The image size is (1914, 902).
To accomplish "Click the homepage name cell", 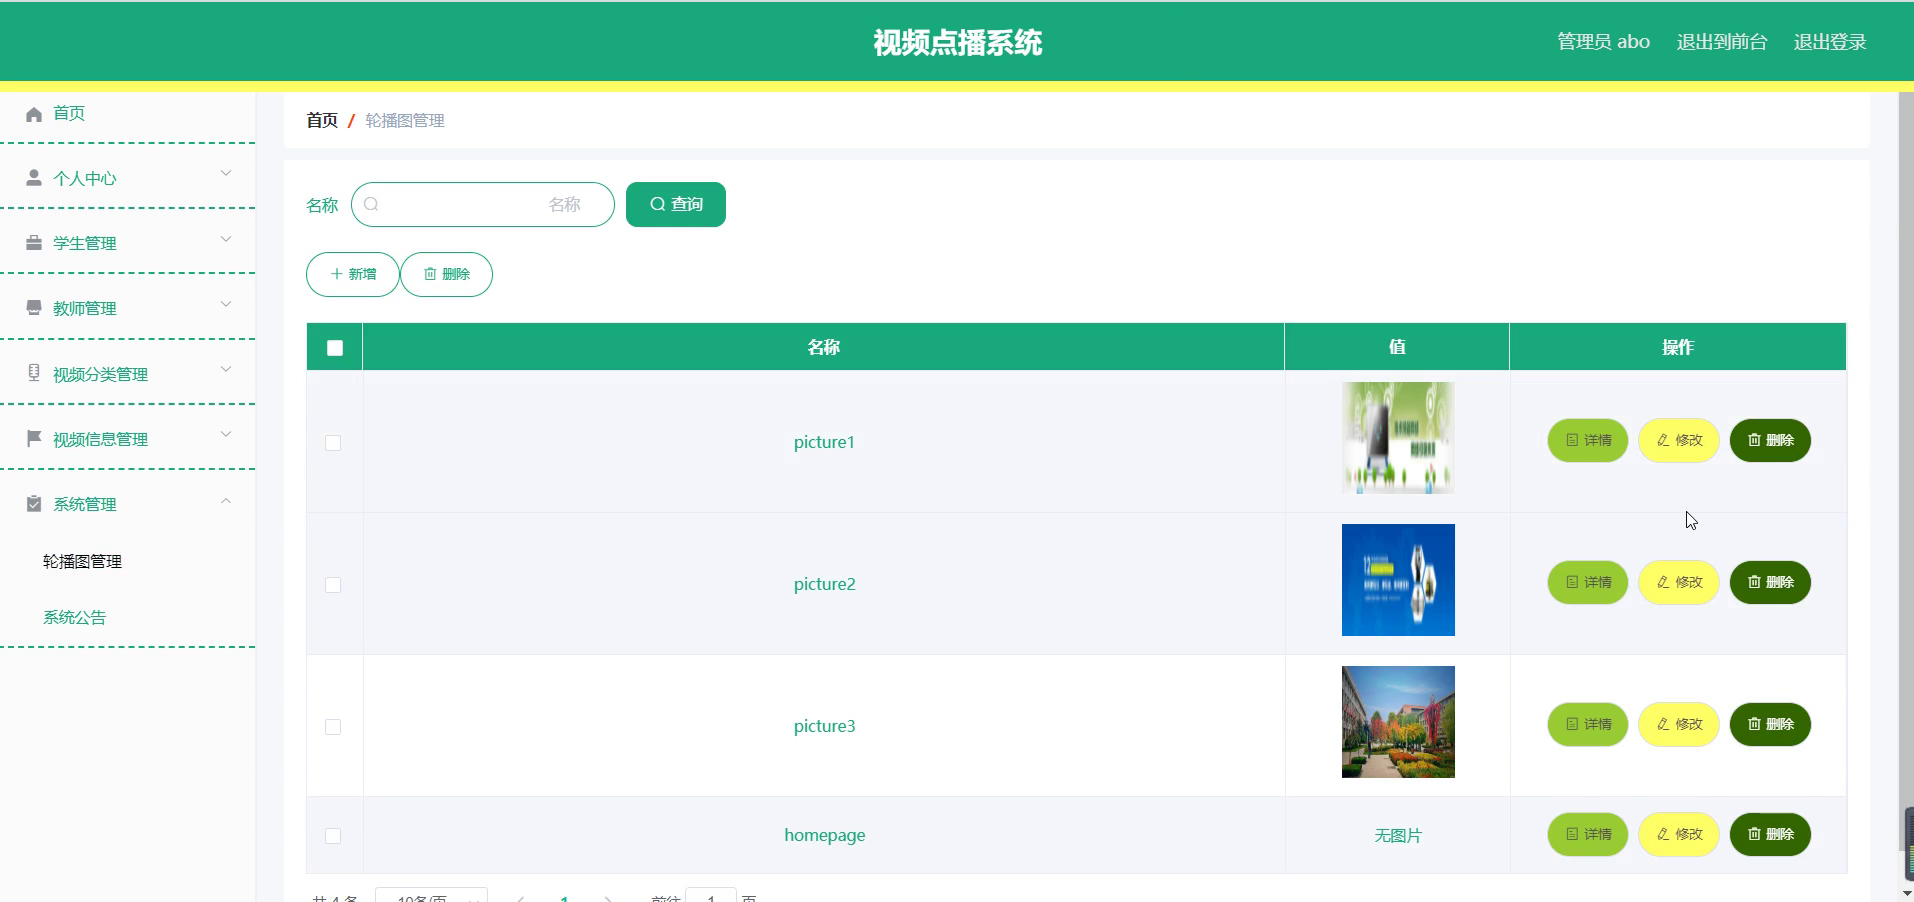I will (x=824, y=835).
